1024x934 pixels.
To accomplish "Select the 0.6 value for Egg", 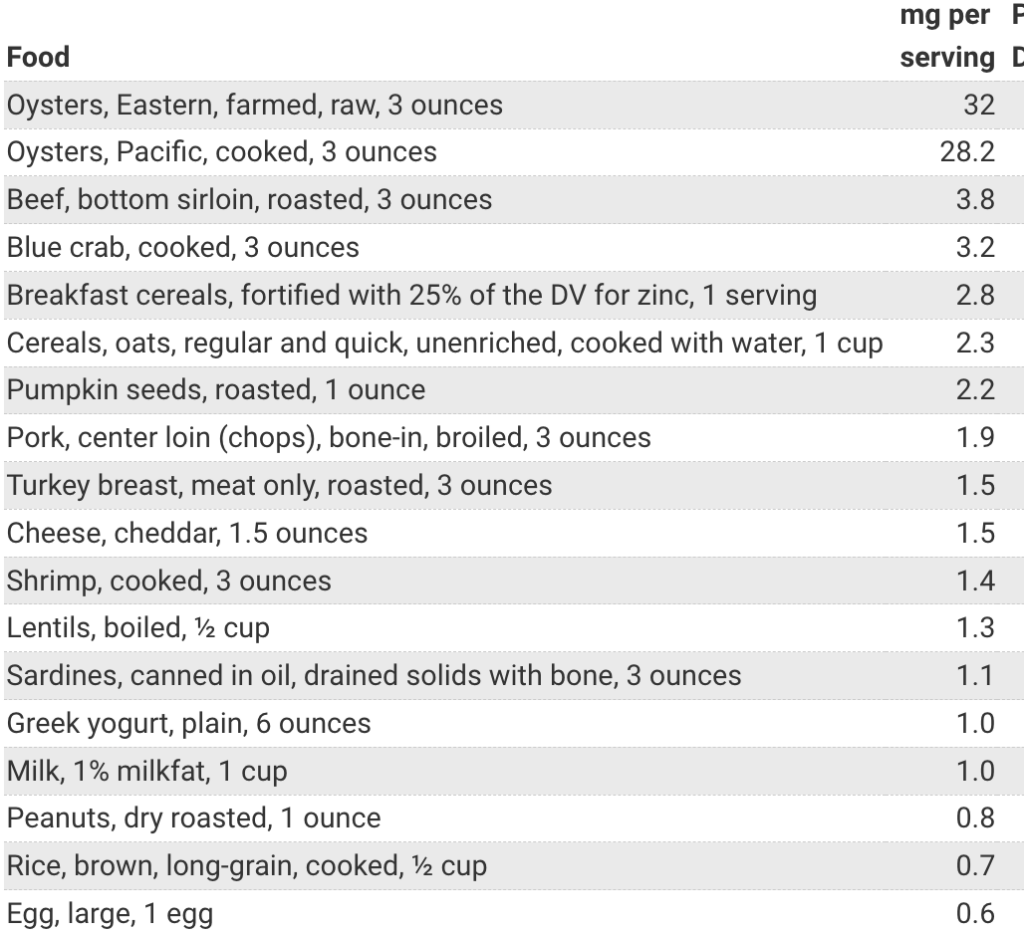I will (x=976, y=914).
